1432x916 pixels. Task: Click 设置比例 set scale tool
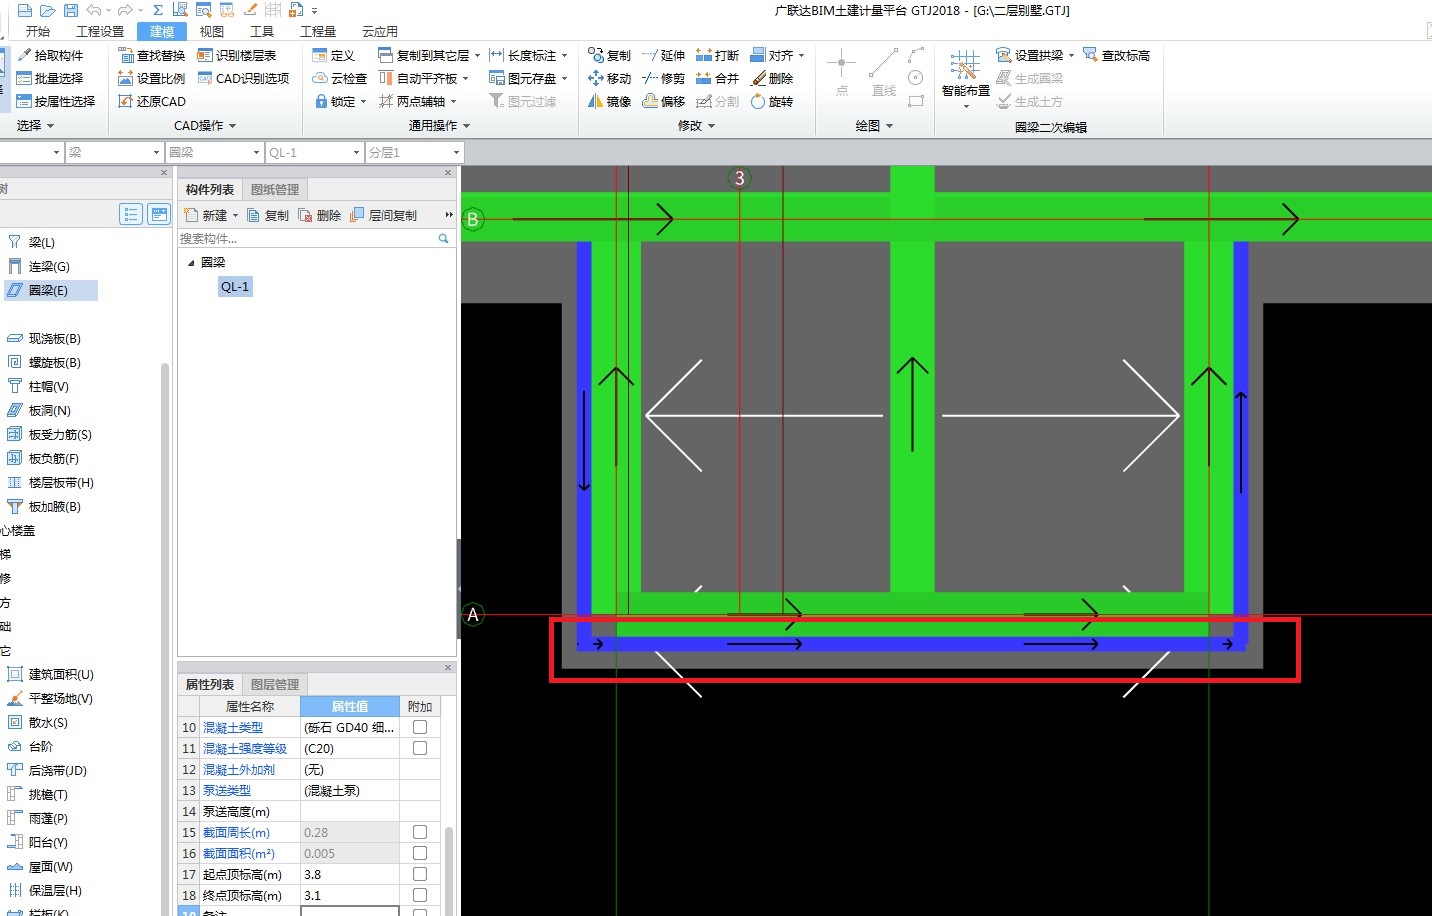tap(152, 78)
